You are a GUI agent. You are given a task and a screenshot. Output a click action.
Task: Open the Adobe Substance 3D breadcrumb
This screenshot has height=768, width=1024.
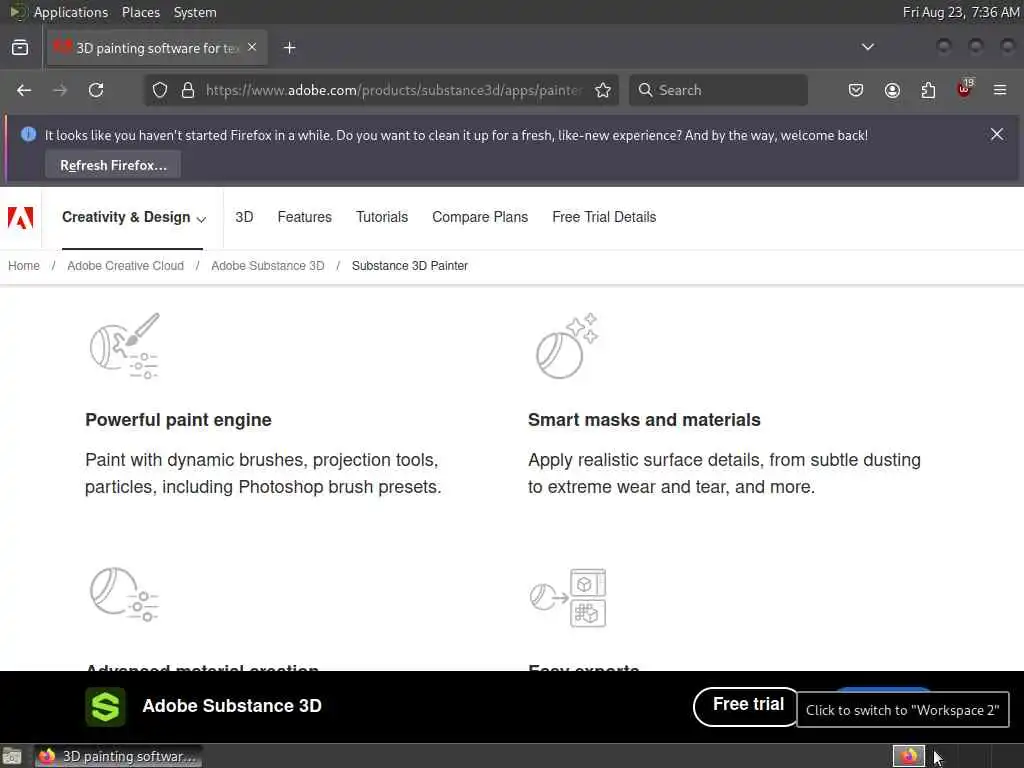tap(268, 266)
